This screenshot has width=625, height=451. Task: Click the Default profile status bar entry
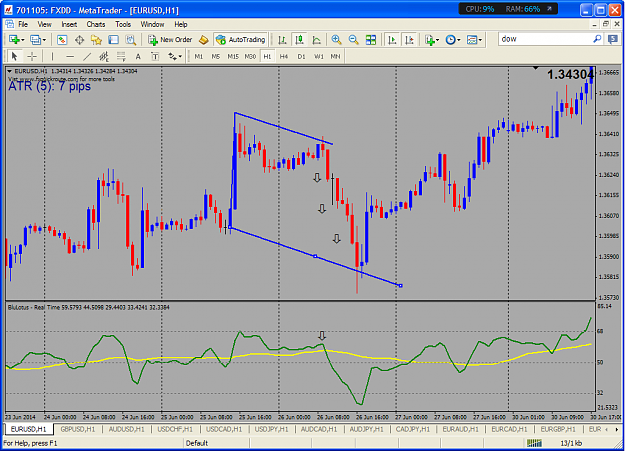[x=197, y=443]
